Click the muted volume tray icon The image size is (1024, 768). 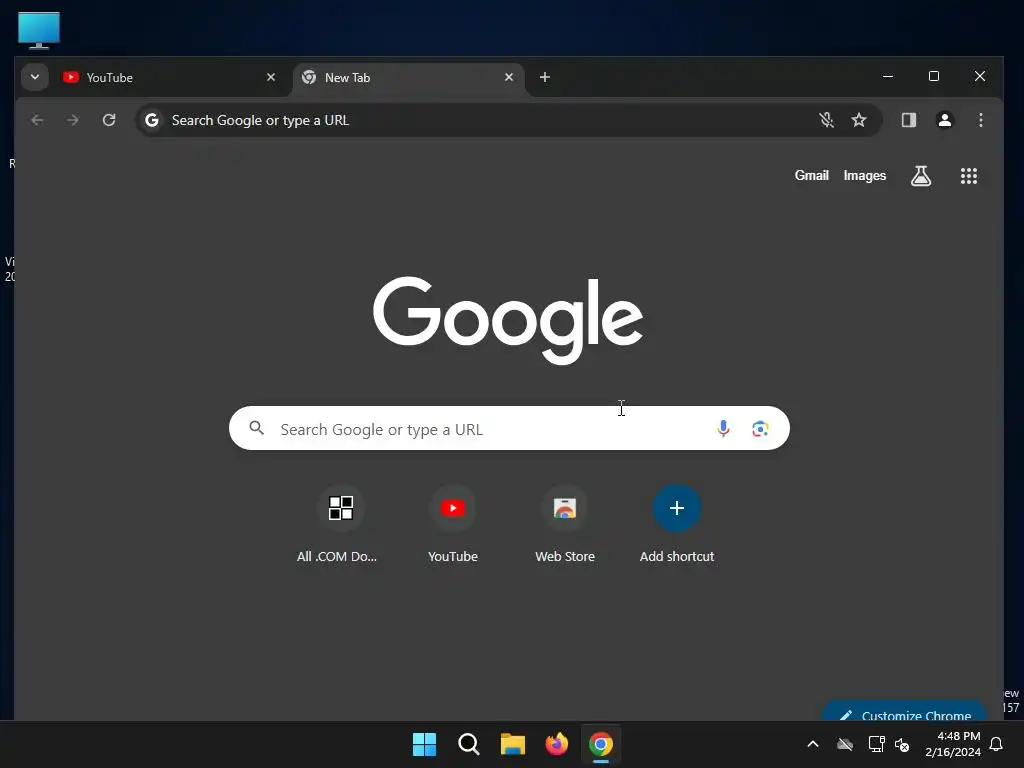coord(902,744)
